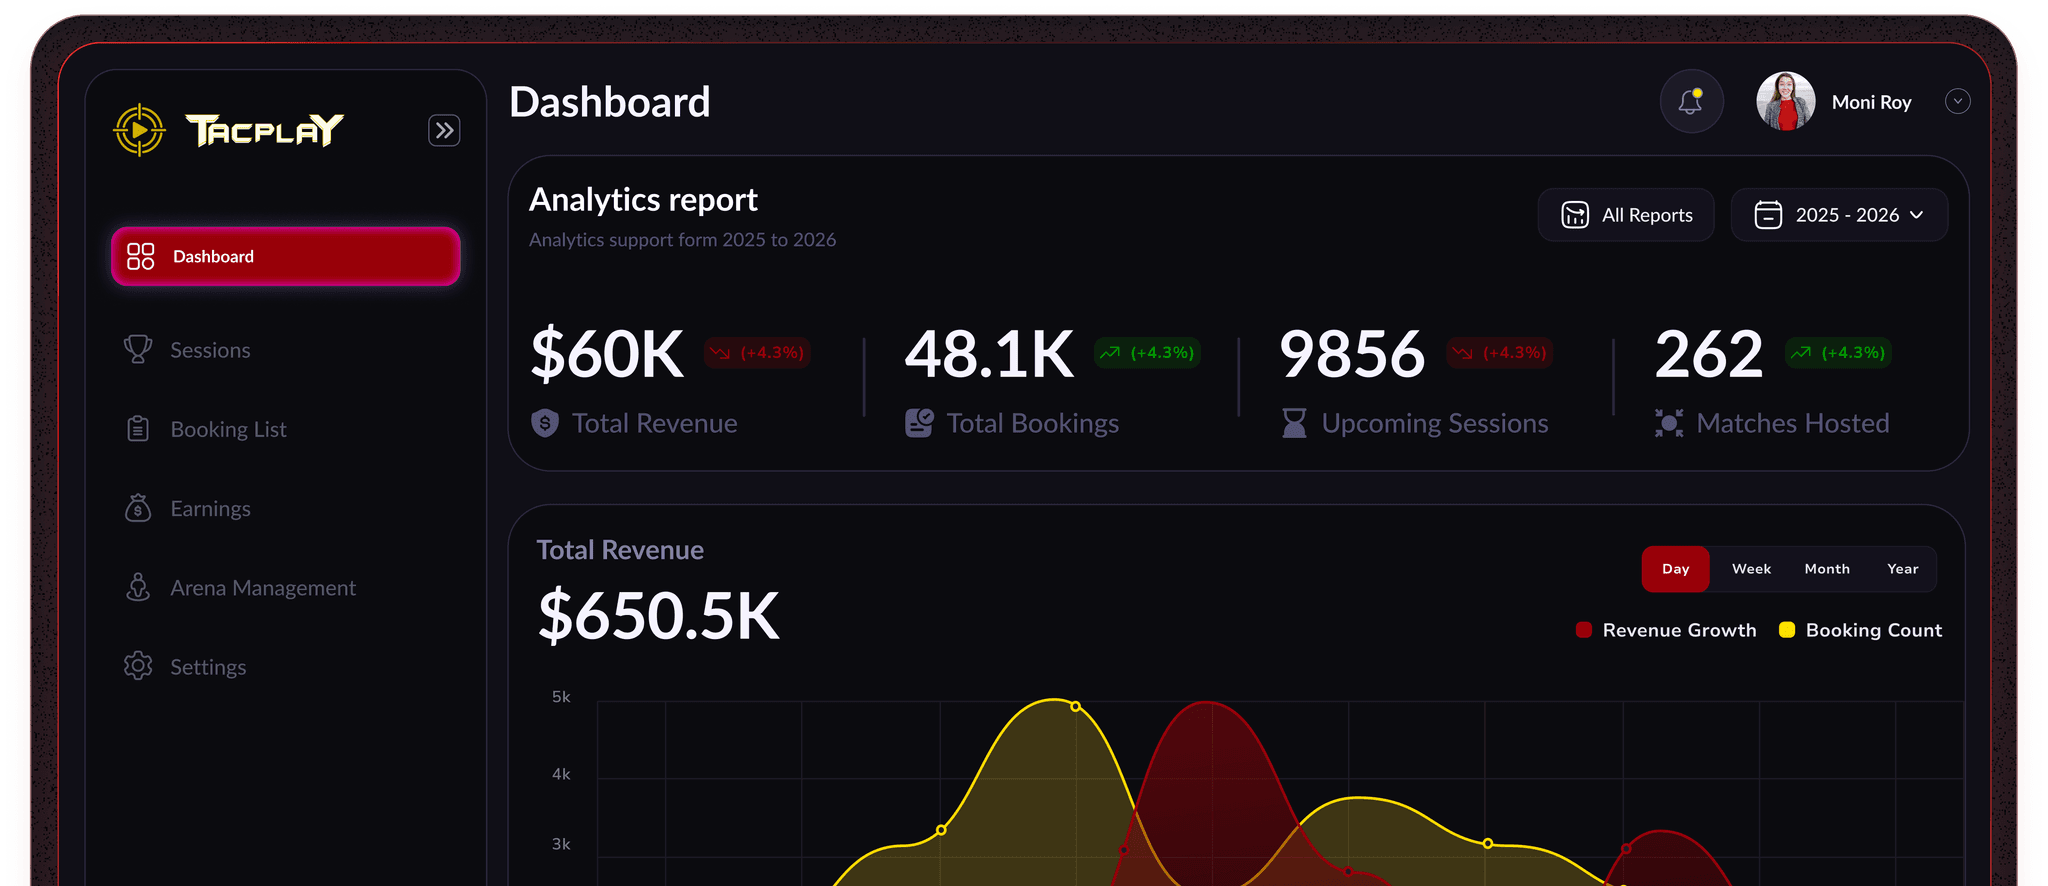Click the Dashboard page title
The width and height of the screenshot is (2048, 886).
610,102
